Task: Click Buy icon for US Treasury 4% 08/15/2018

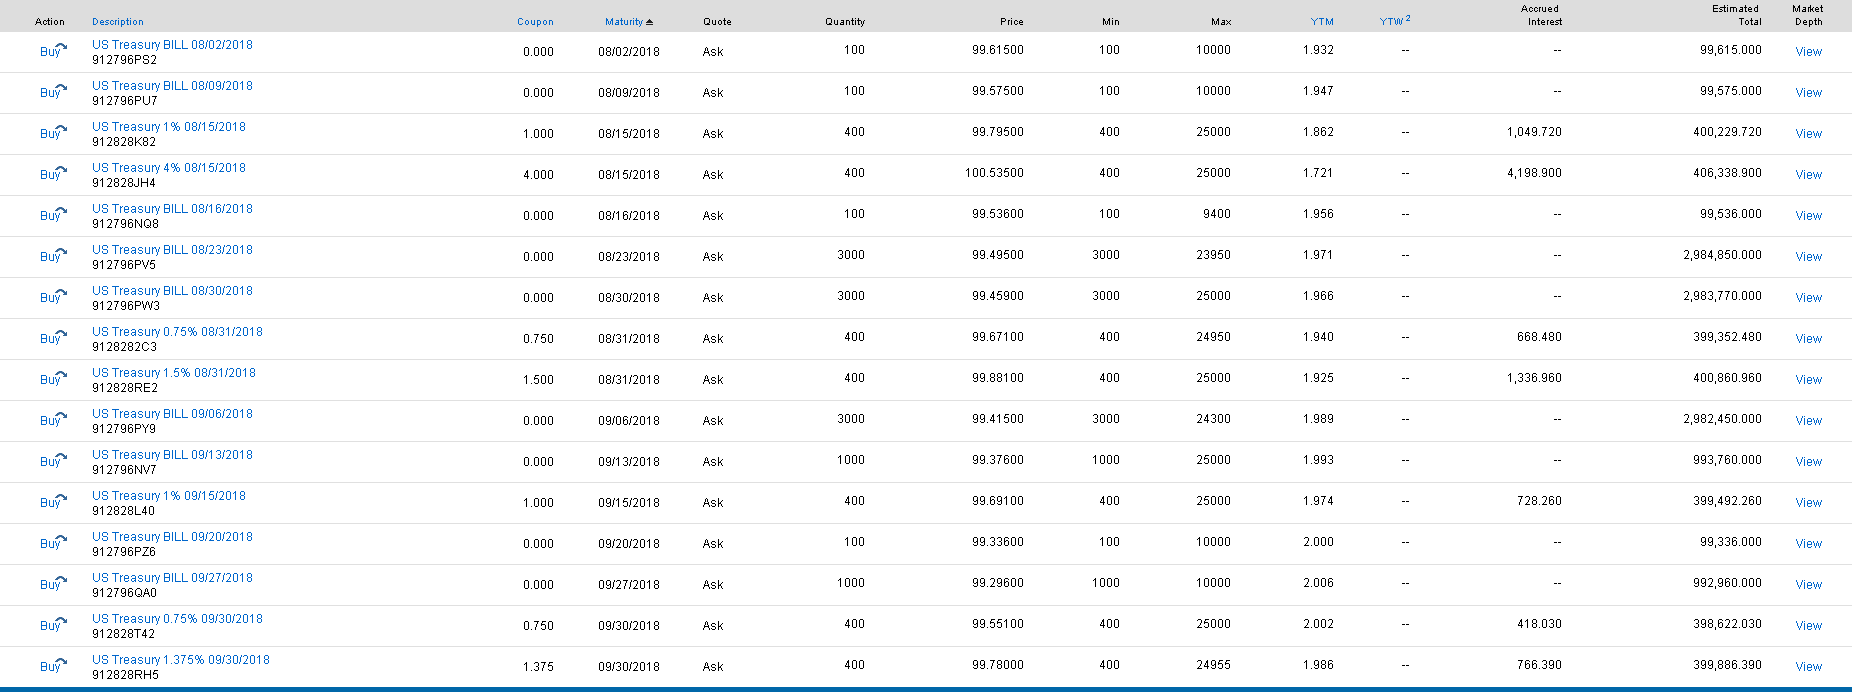Action: 52,174
